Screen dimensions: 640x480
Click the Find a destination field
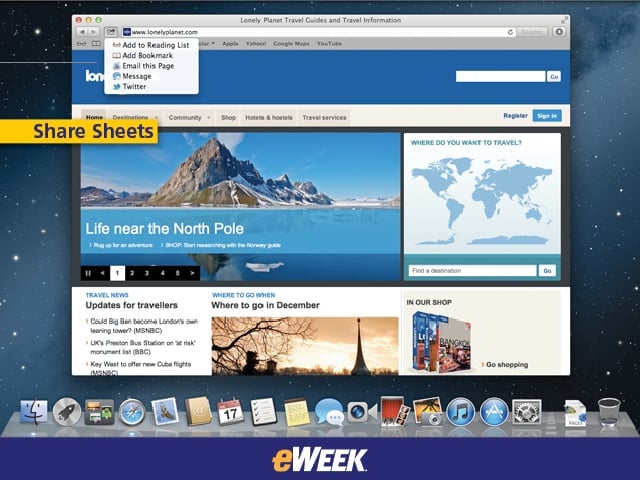point(472,271)
